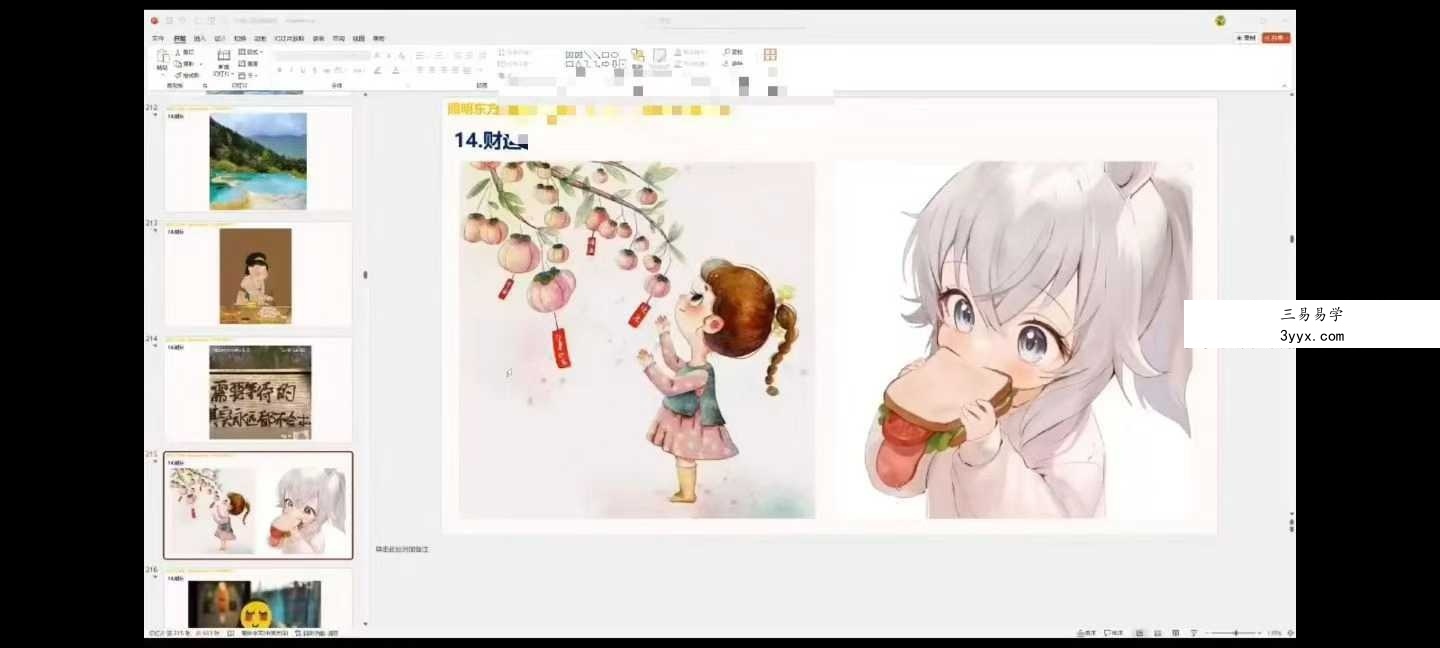Image resolution: width=1440 pixels, height=648 pixels.
Task: Click the Paste clipboard icon
Action: tap(162, 54)
